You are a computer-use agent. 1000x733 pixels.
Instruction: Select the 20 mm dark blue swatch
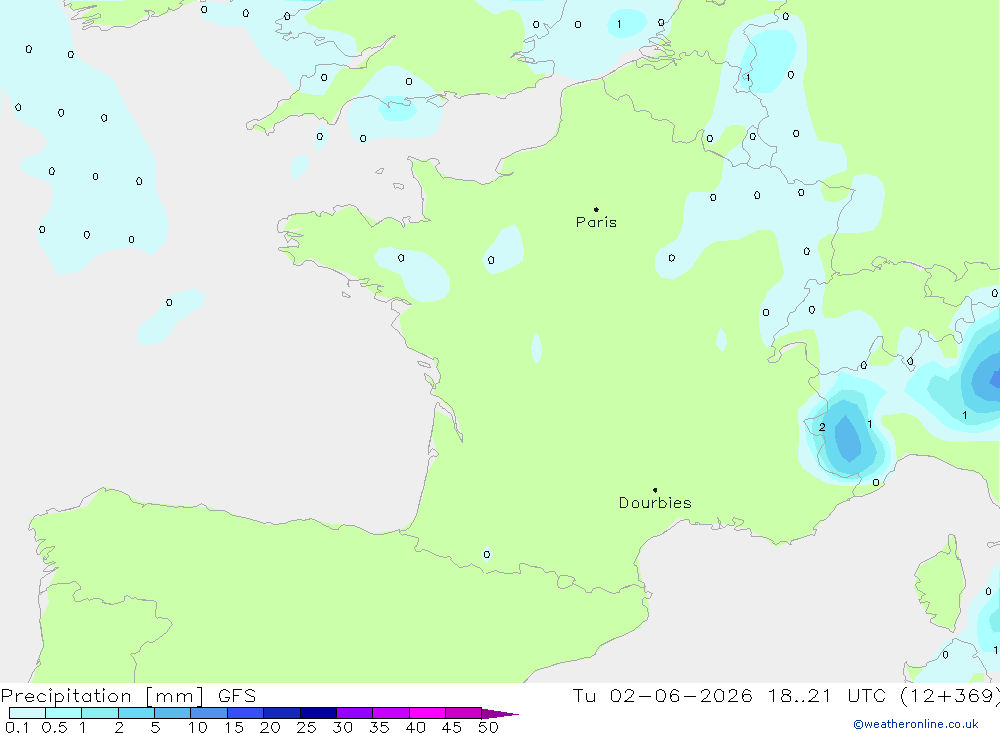(x=281, y=713)
